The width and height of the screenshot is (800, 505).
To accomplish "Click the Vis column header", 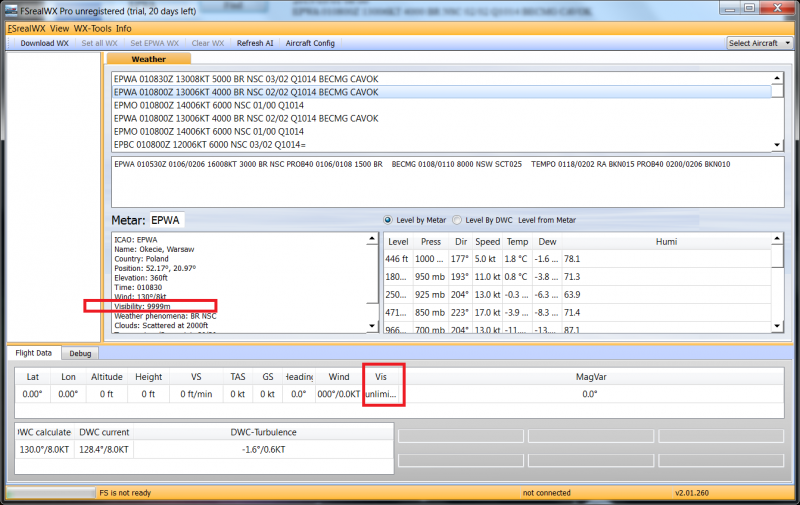I will [x=381, y=377].
